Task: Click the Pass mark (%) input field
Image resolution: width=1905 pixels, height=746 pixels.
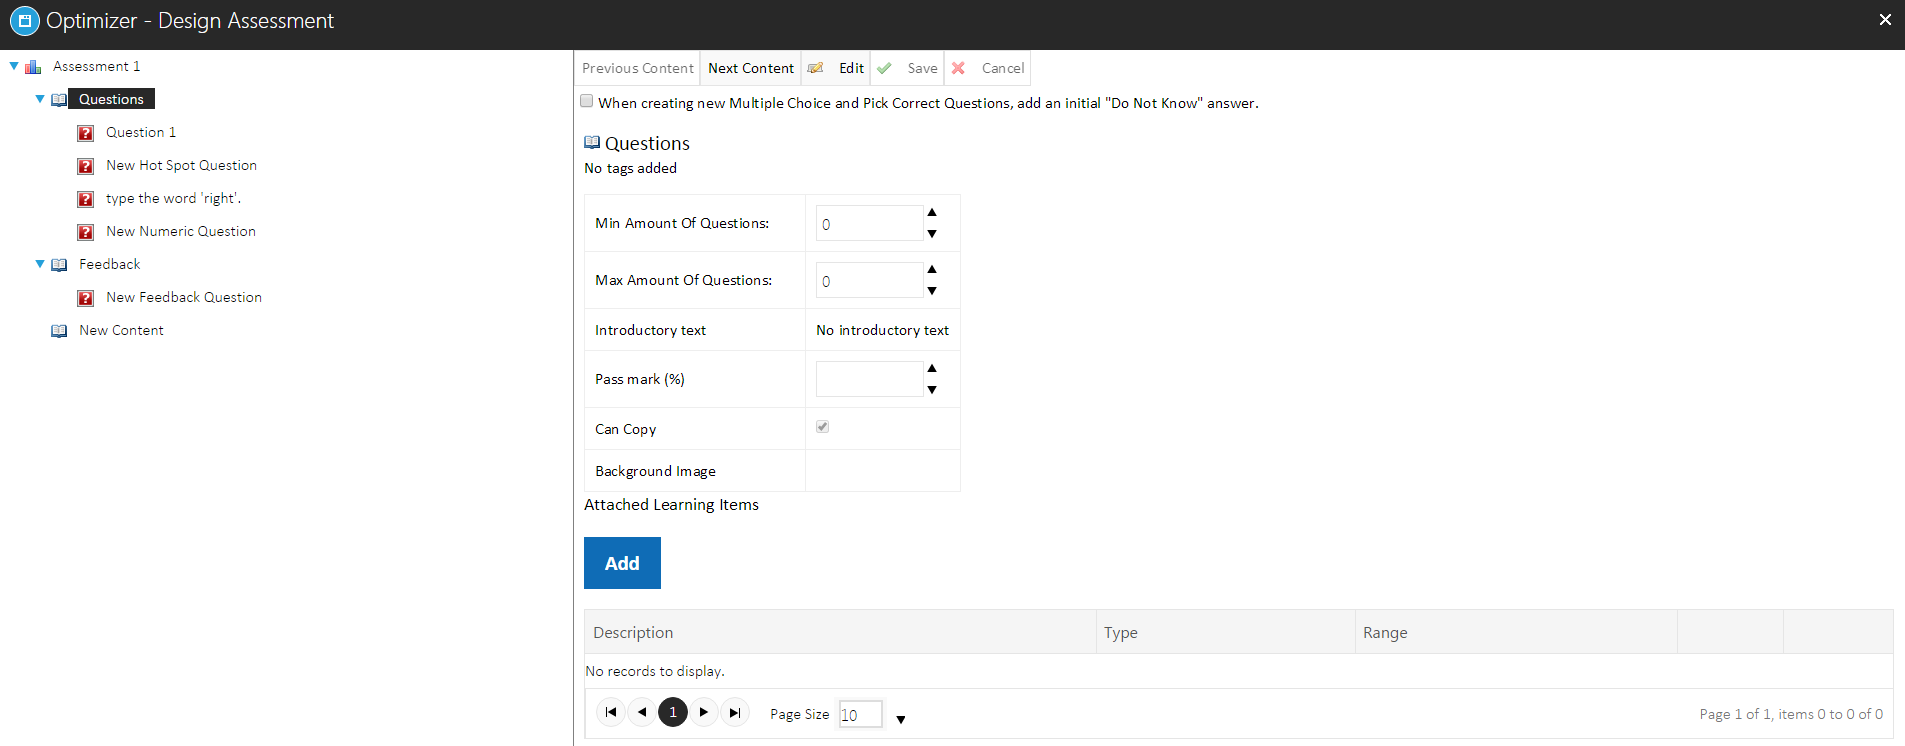Action: click(x=868, y=379)
